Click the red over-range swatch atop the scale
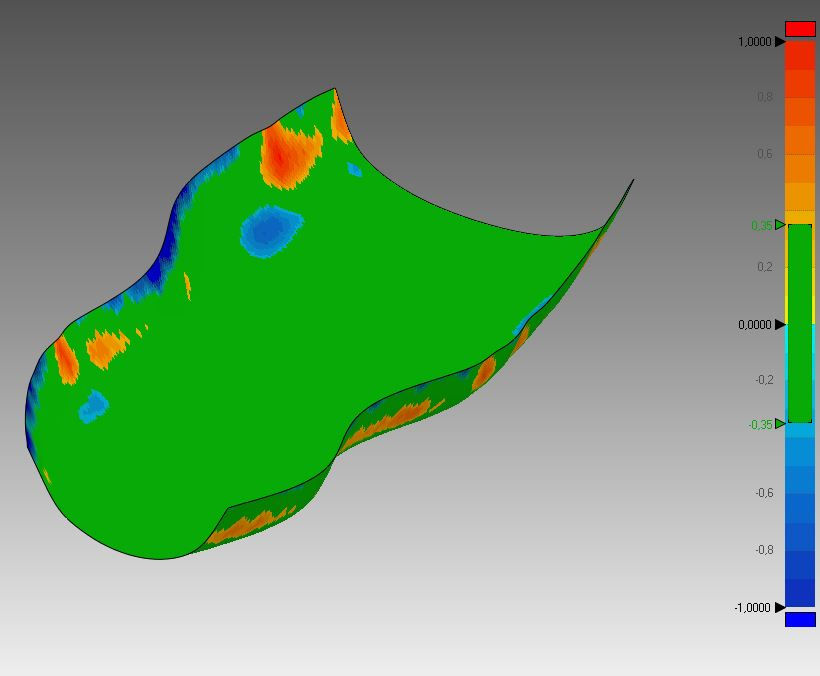 pyautogui.click(x=800, y=29)
